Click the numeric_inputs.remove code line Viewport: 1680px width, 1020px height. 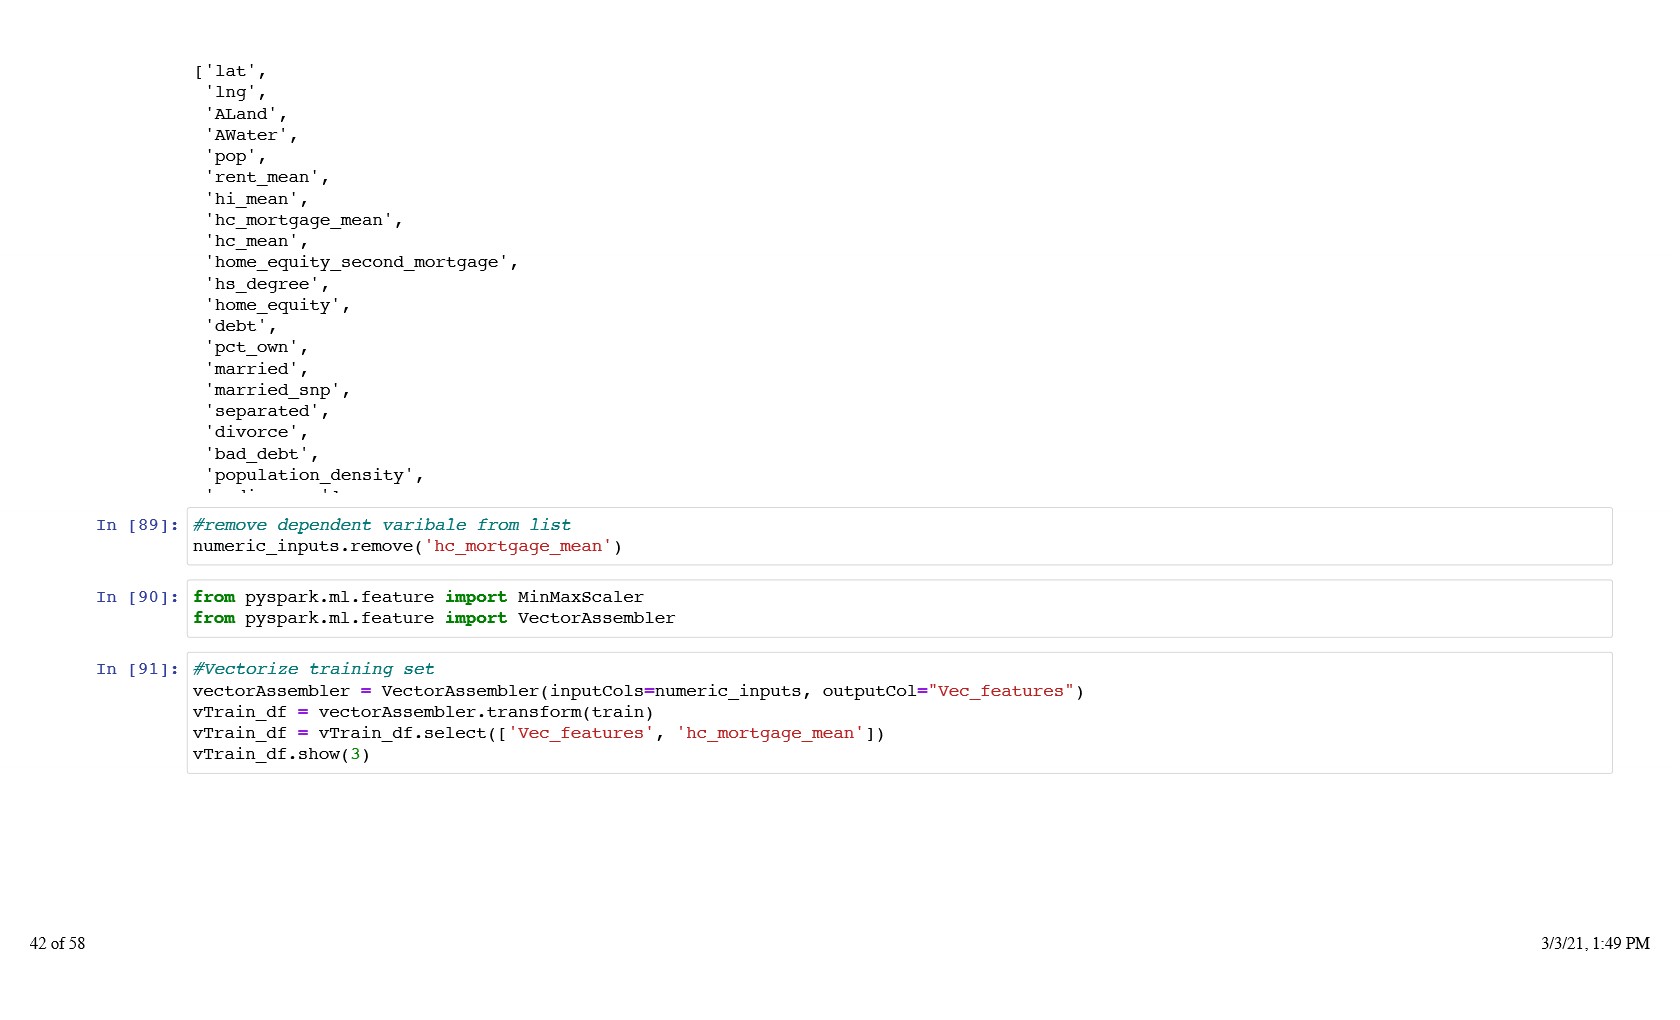point(407,546)
